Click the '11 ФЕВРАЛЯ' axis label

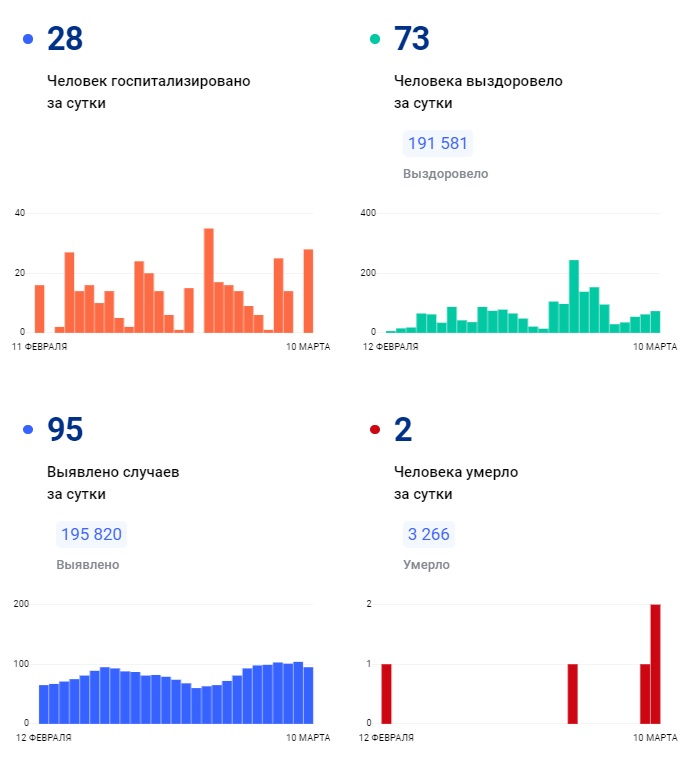(x=39, y=347)
